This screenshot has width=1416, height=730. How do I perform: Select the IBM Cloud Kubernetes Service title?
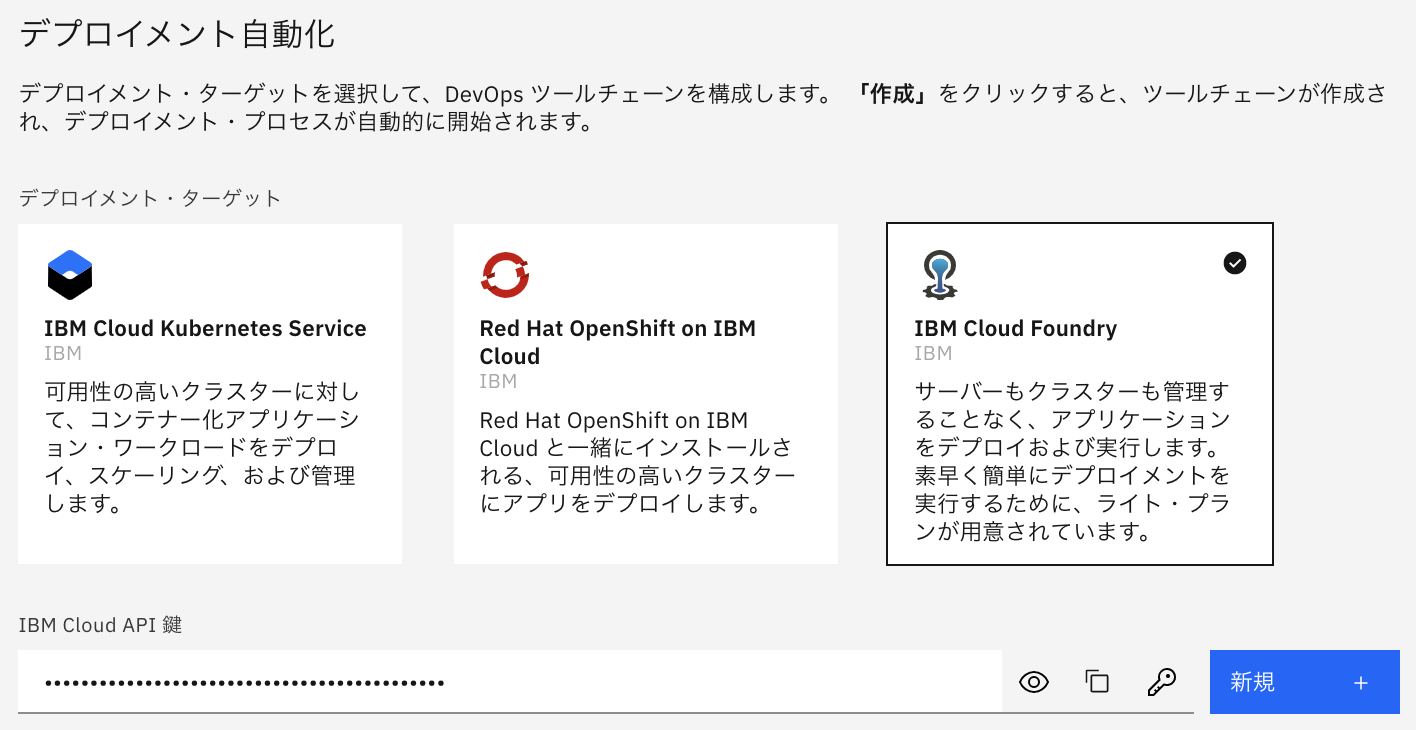(205, 328)
